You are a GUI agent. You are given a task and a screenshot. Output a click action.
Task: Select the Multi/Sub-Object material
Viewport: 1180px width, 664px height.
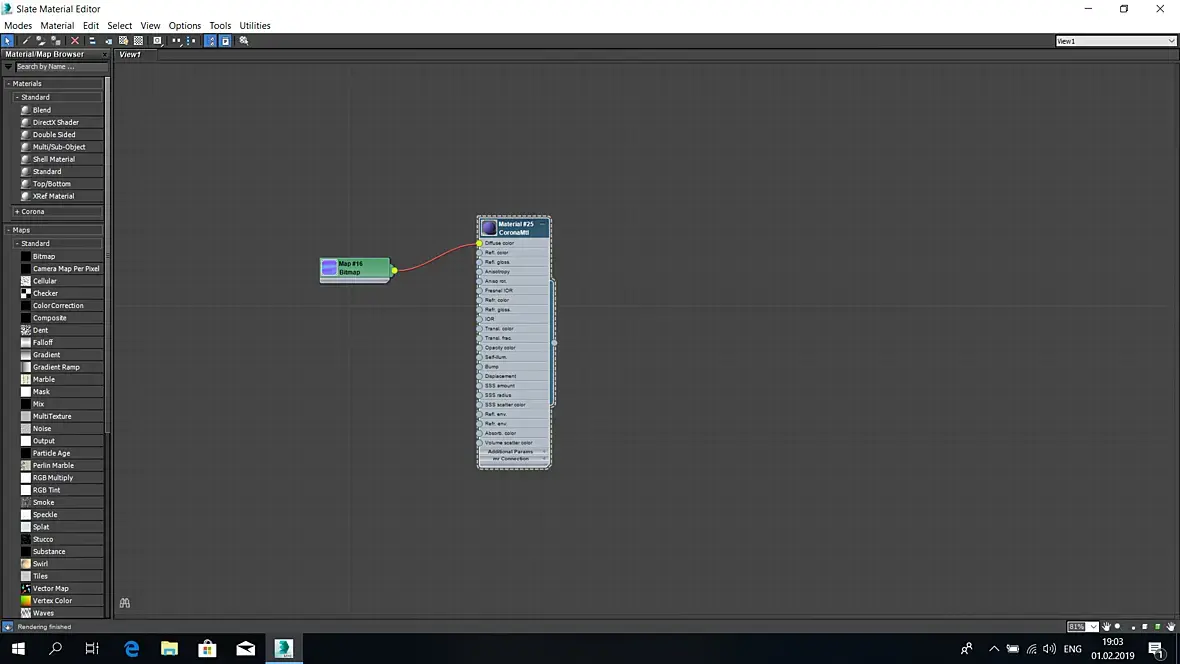61,147
